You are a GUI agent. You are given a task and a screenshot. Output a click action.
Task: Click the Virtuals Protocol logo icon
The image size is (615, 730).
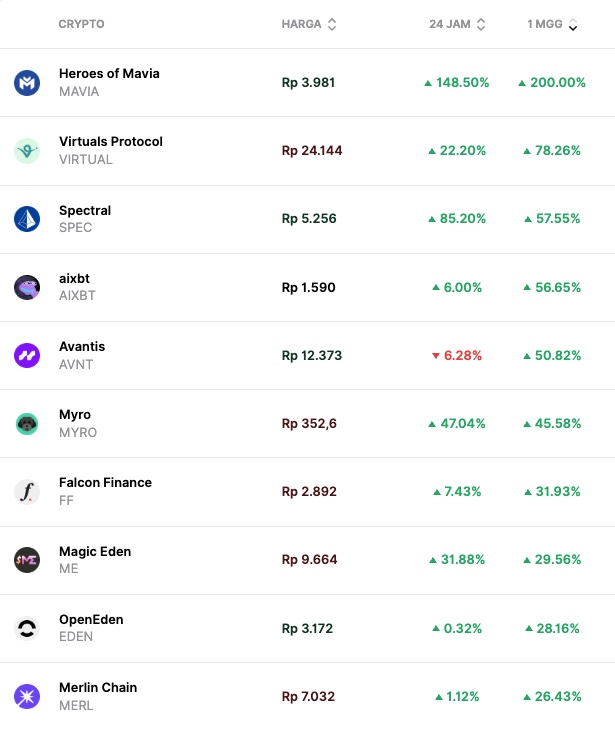pos(27,151)
